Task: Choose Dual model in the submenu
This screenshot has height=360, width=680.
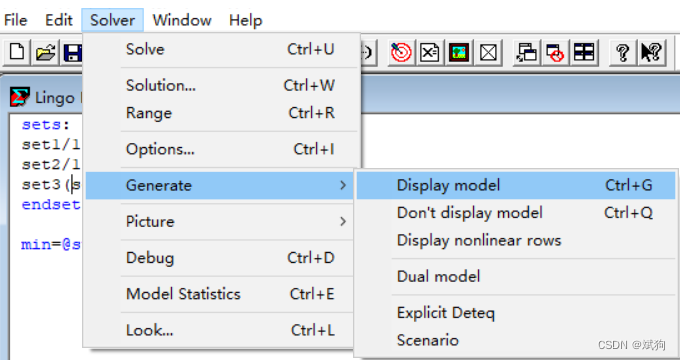Action: [516, 276]
